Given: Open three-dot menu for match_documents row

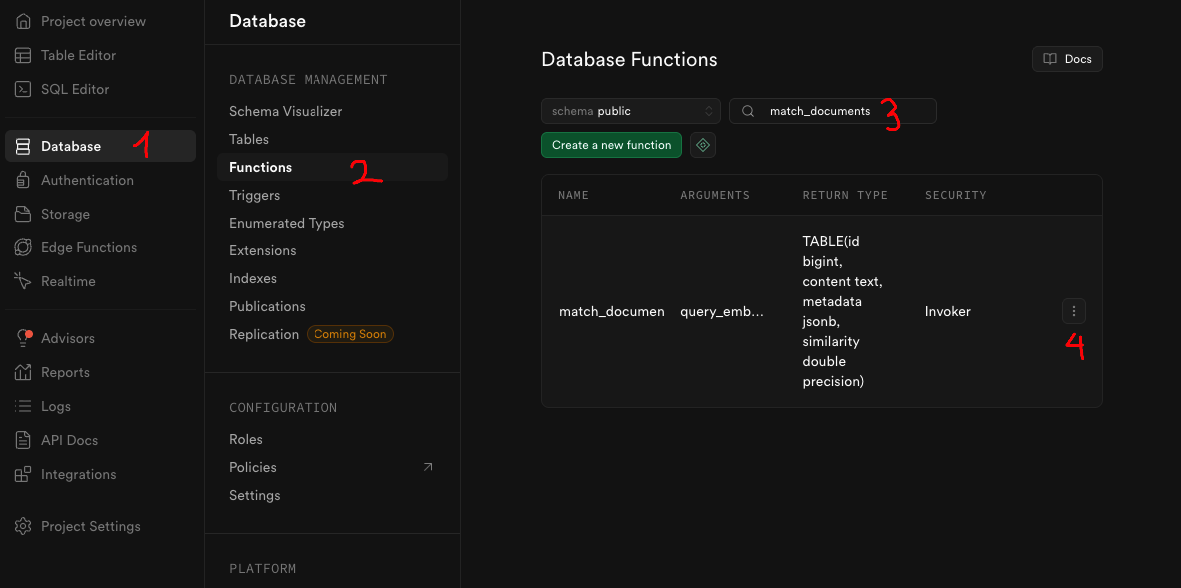Looking at the screenshot, I should click(1073, 311).
